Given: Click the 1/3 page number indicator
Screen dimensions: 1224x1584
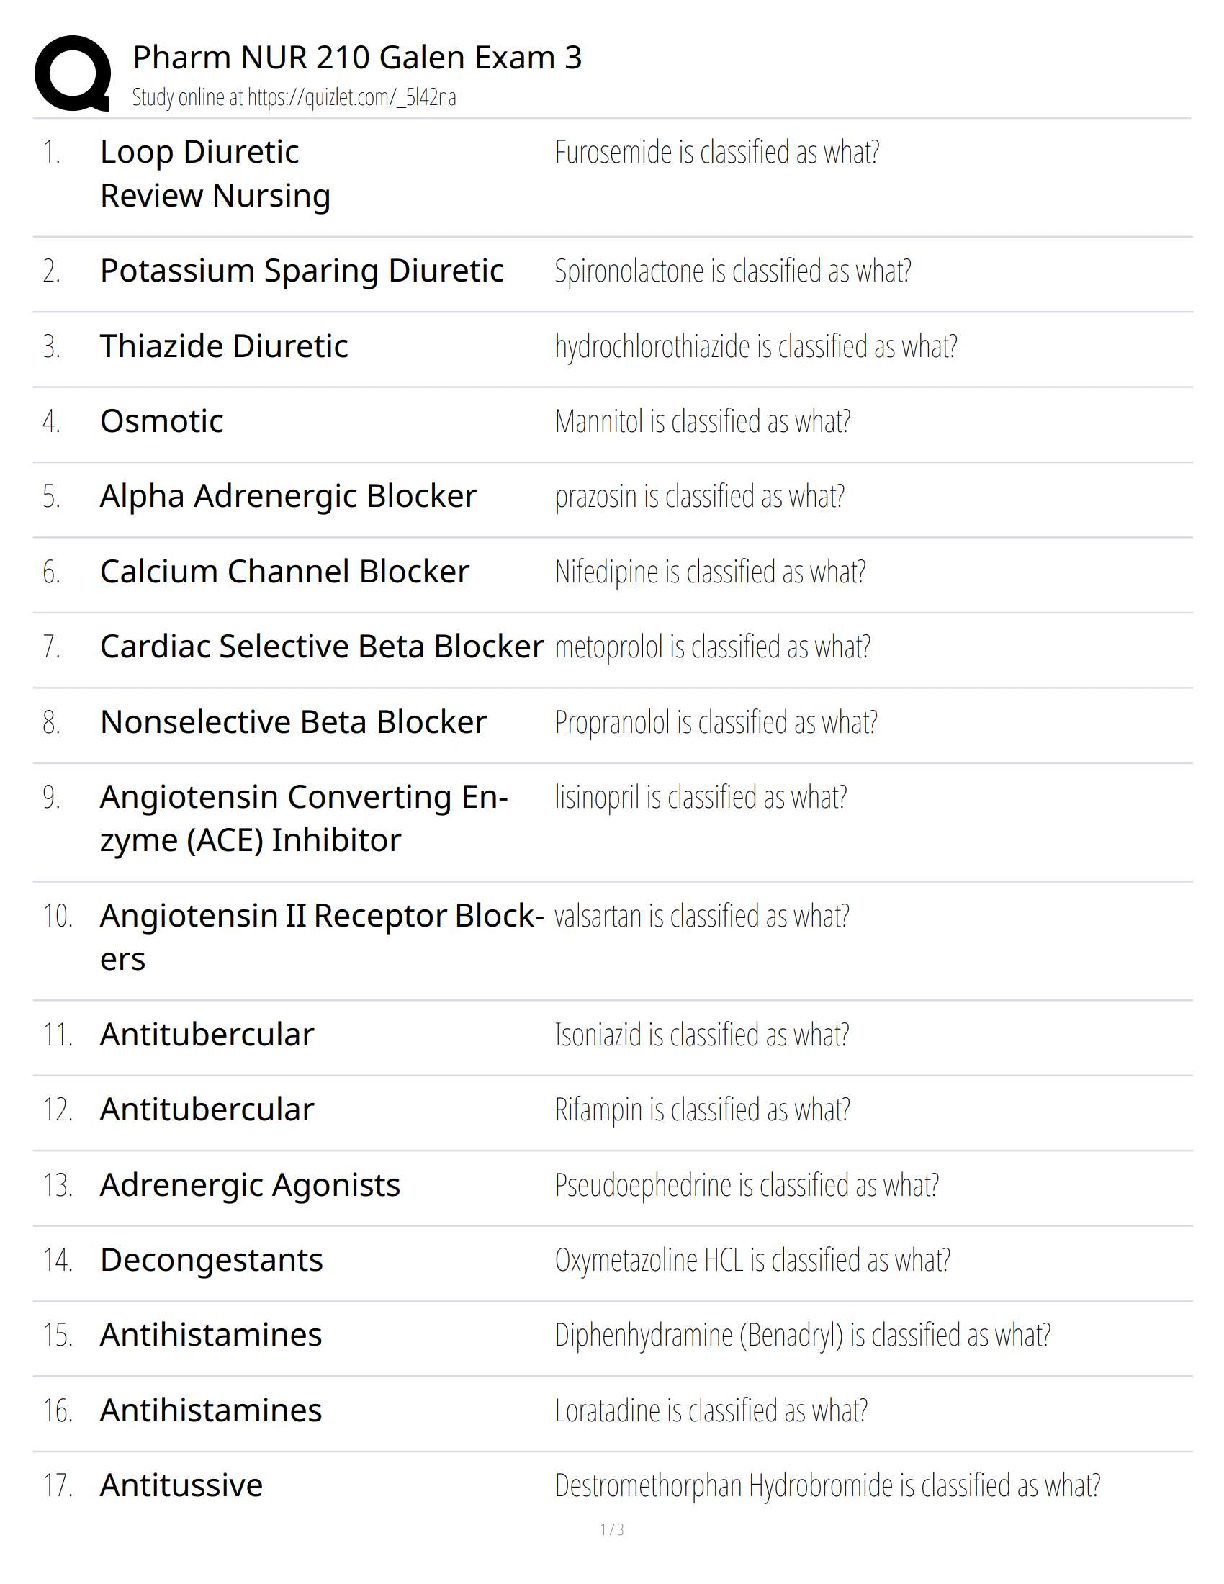Looking at the screenshot, I should (612, 1529).
